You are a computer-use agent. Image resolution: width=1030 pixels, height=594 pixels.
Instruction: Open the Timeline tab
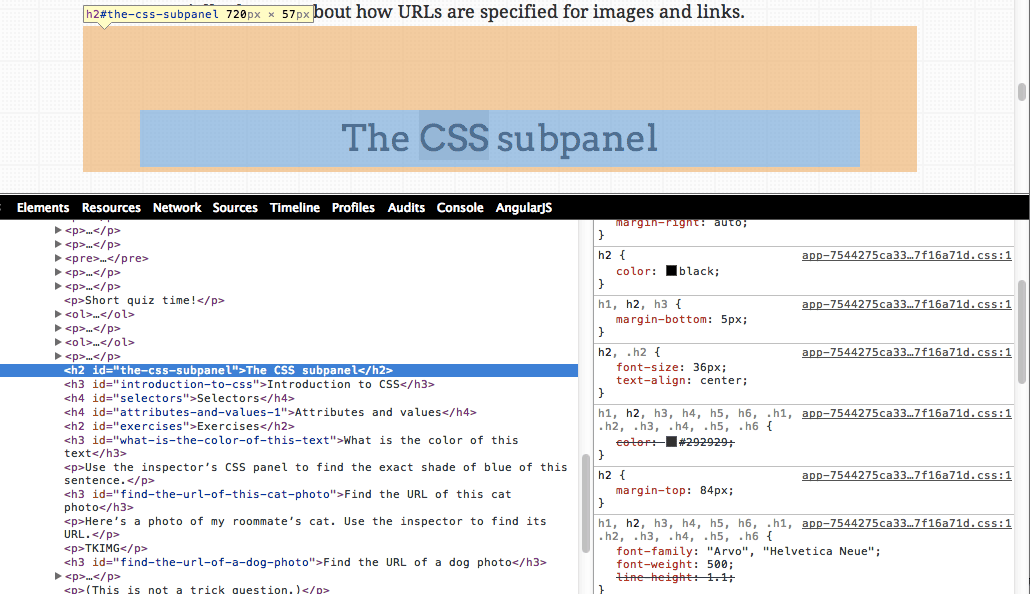pos(295,208)
